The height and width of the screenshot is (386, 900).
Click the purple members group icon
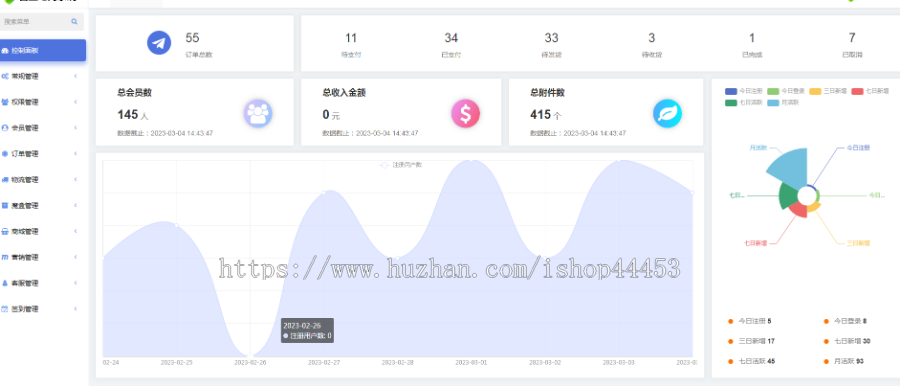(258, 114)
